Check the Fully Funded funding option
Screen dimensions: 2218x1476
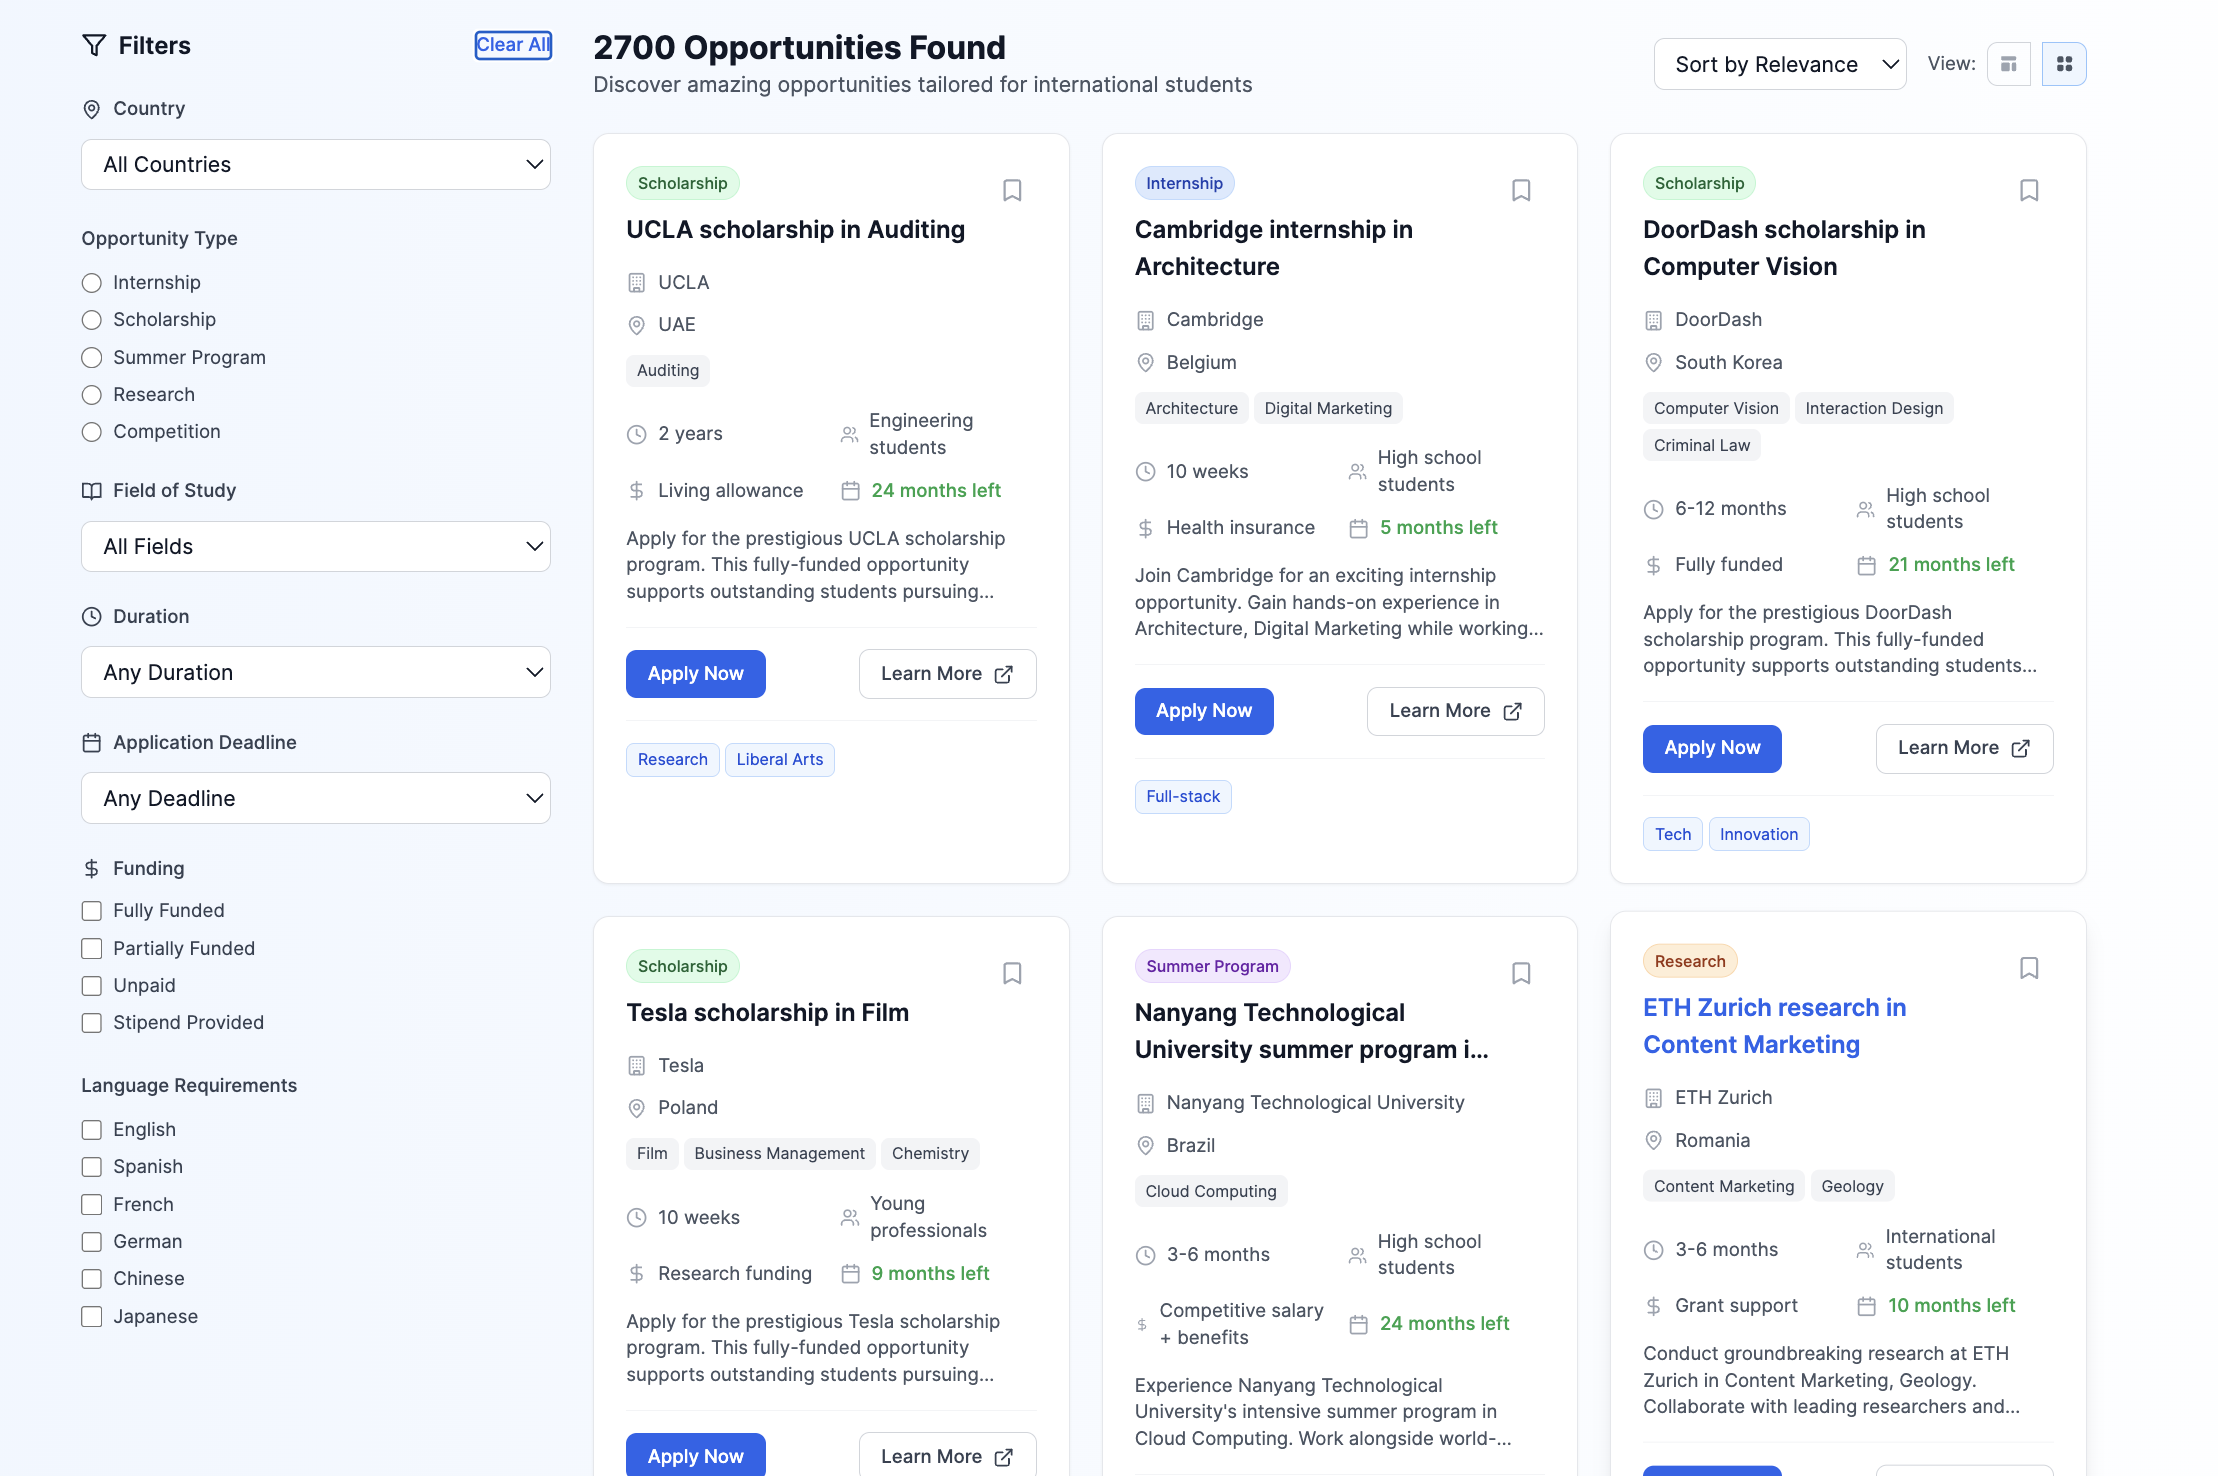[x=92, y=911]
